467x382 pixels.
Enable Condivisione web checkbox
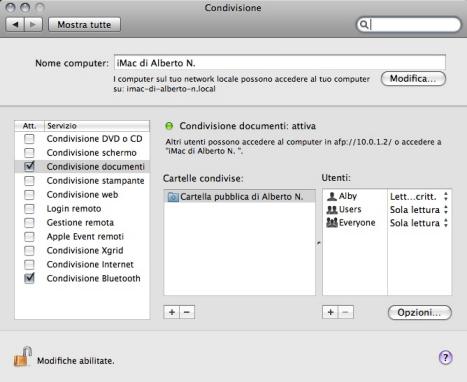(x=29, y=195)
